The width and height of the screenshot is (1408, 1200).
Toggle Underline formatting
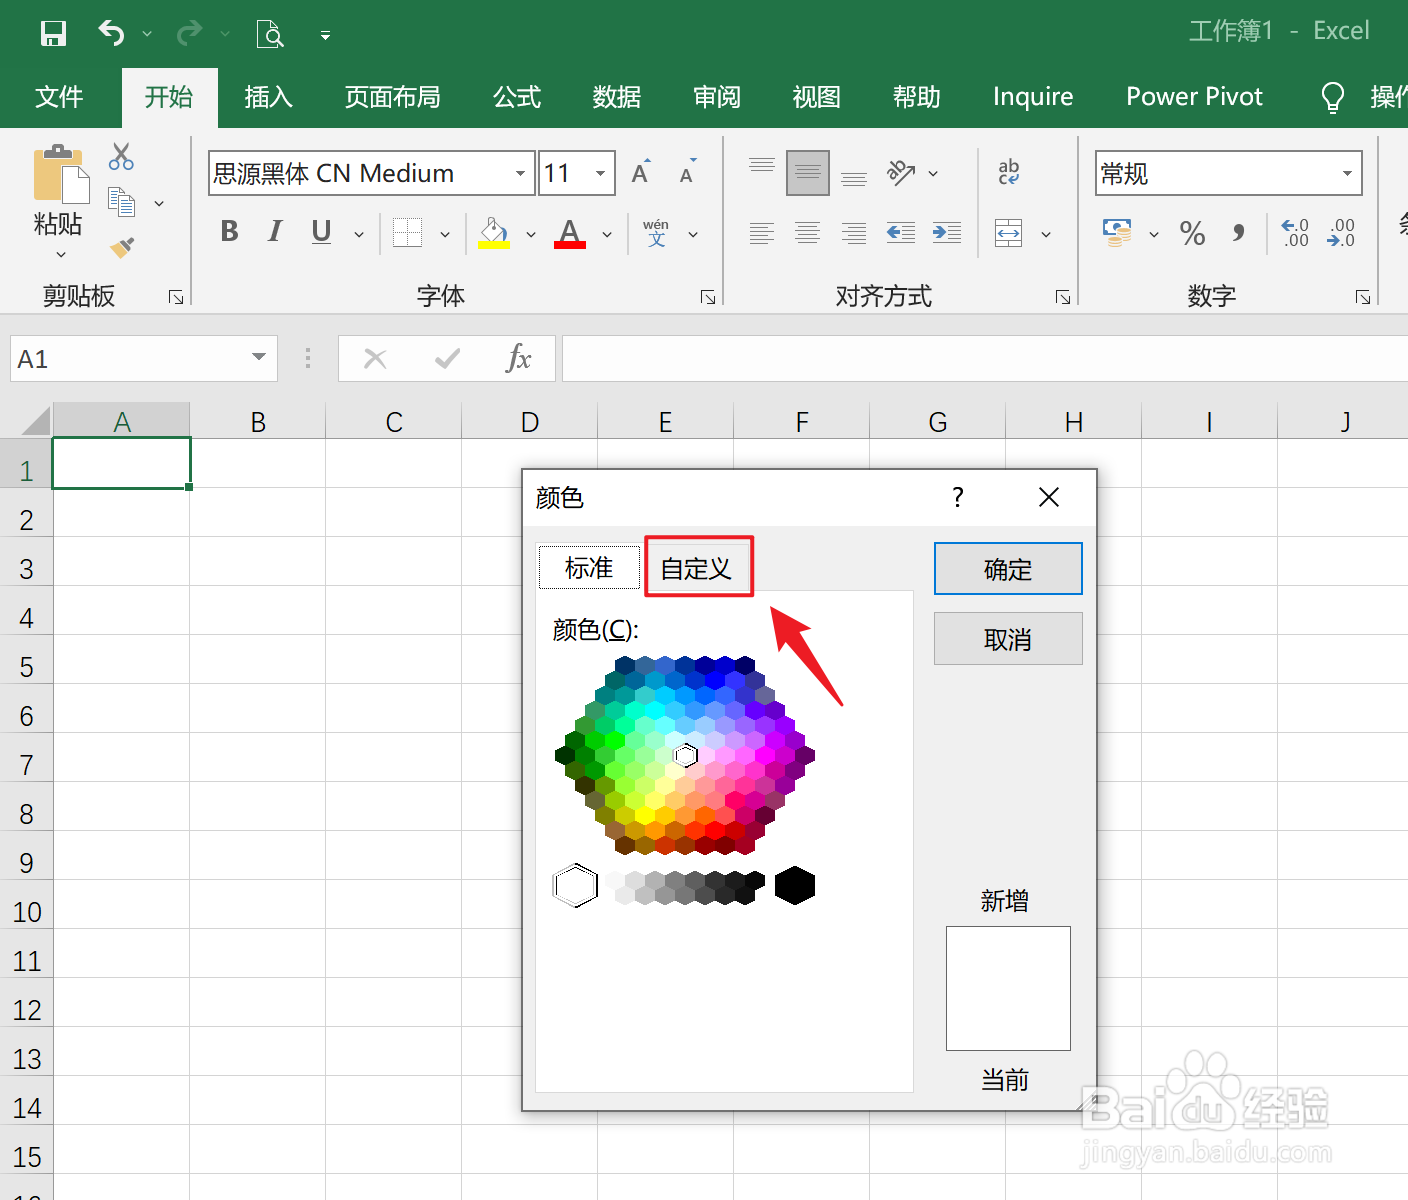coord(320,231)
